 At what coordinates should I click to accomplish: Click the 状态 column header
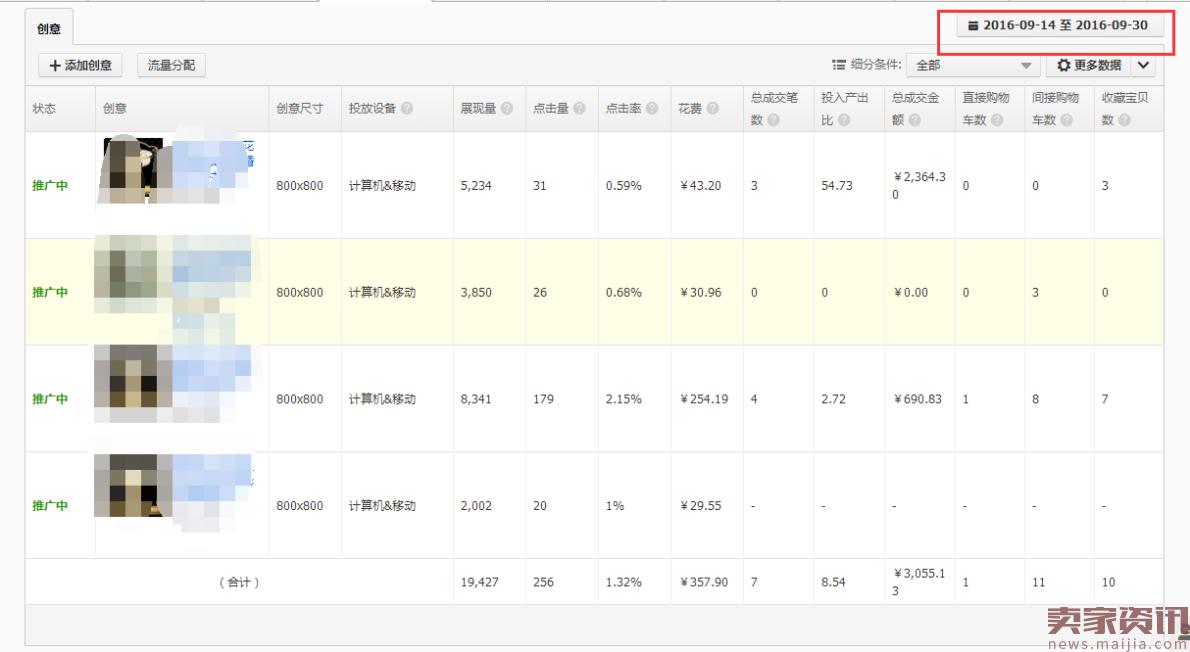tap(44, 109)
